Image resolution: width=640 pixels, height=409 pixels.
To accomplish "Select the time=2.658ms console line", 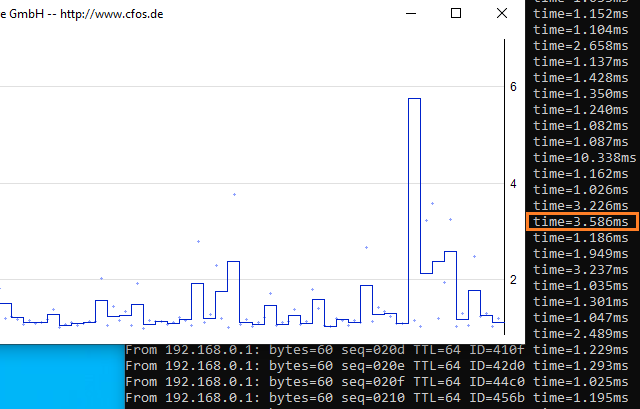I will tap(580, 46).
